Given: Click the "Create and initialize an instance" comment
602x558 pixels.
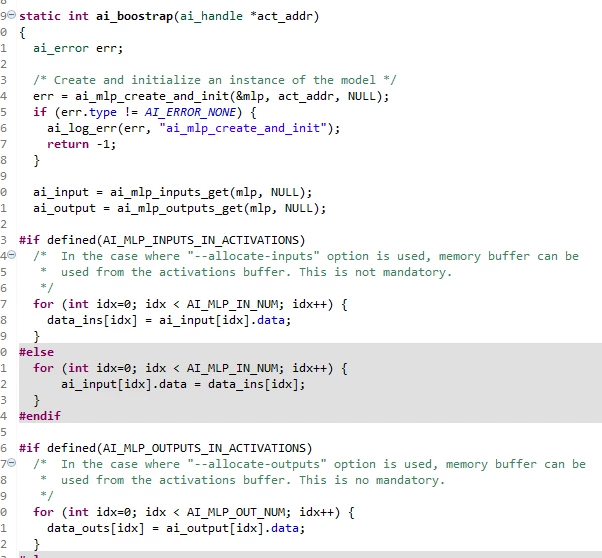Looking at the screenshot, I should [215, 80].
